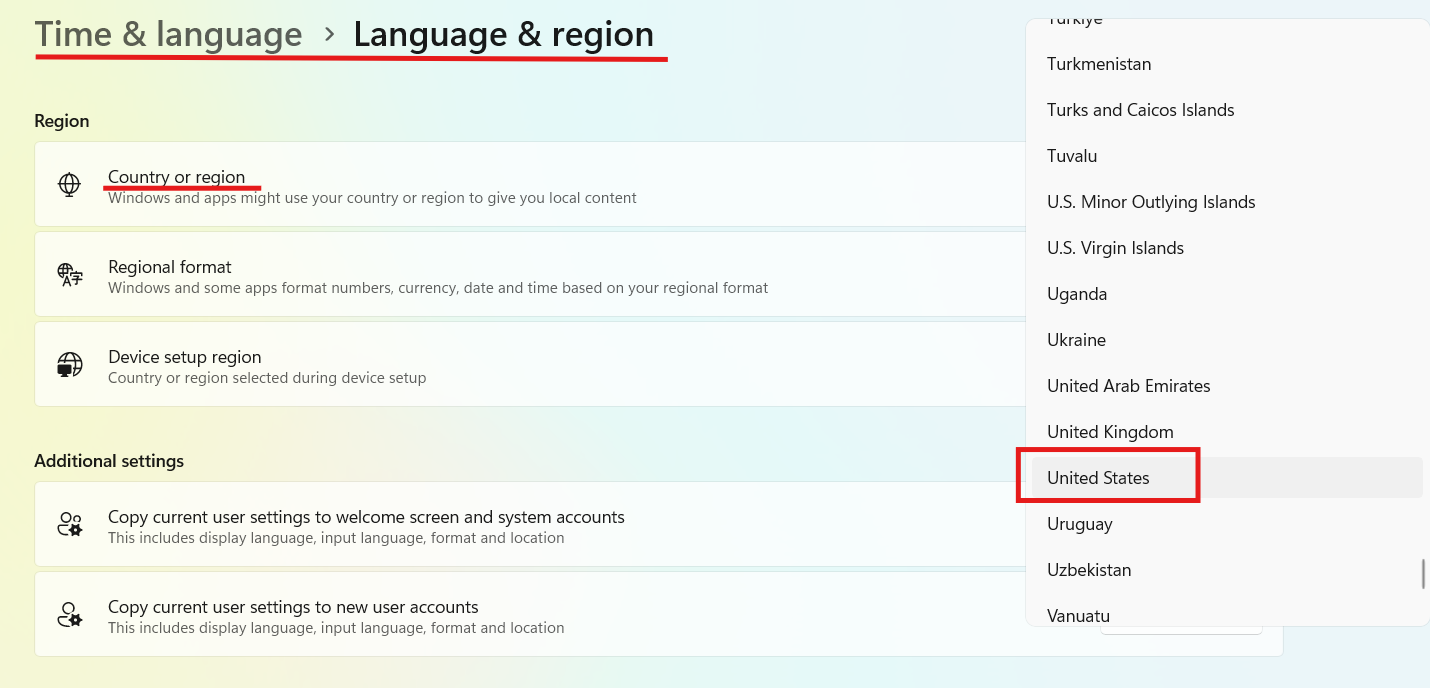Choose Vanuatu at the bottom of the list

pos(1078,615)
